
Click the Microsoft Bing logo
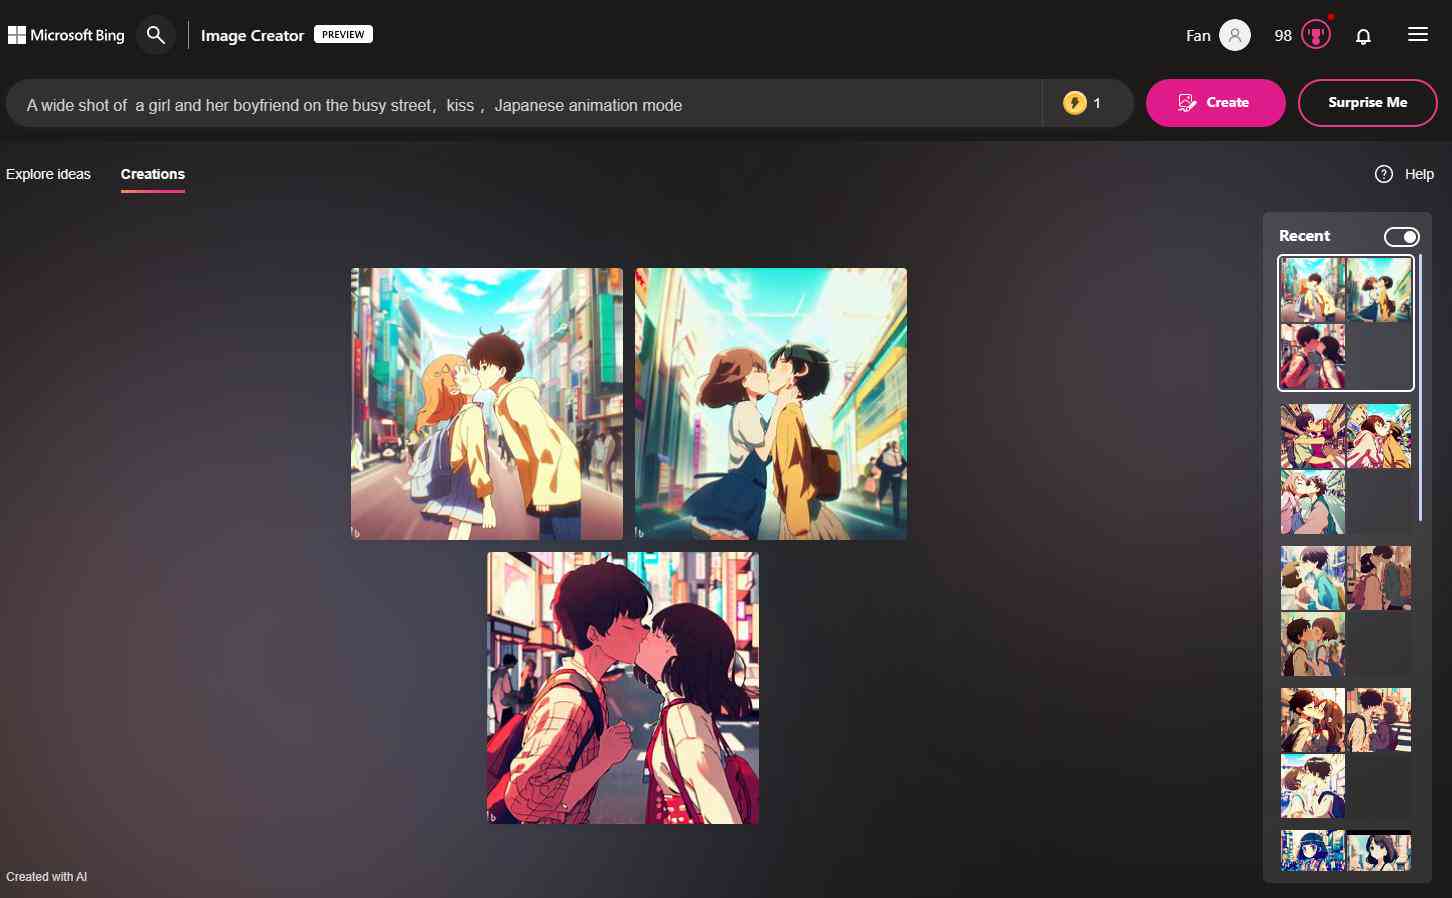66,35
